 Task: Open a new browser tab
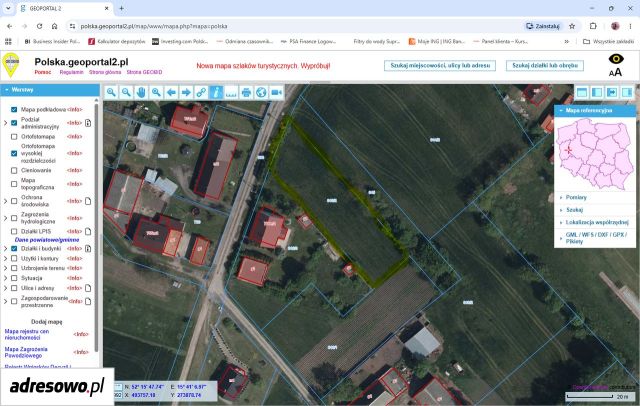121,8
